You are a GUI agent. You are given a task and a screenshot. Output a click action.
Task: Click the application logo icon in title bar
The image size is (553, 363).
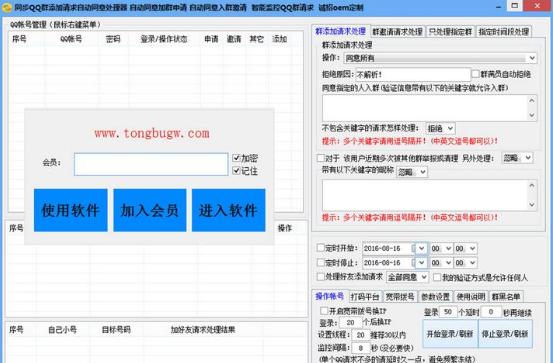click(7, 7)
